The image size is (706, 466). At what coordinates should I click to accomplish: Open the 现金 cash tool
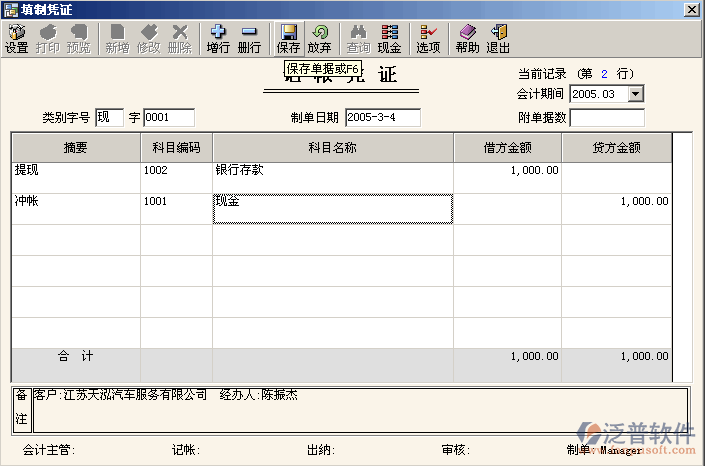(389, 39)
